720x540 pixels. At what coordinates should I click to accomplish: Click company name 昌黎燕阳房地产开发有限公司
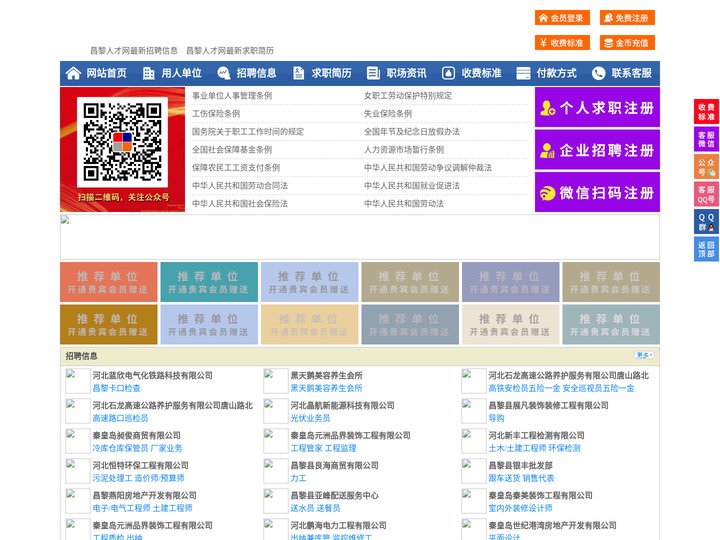(144, 495)
